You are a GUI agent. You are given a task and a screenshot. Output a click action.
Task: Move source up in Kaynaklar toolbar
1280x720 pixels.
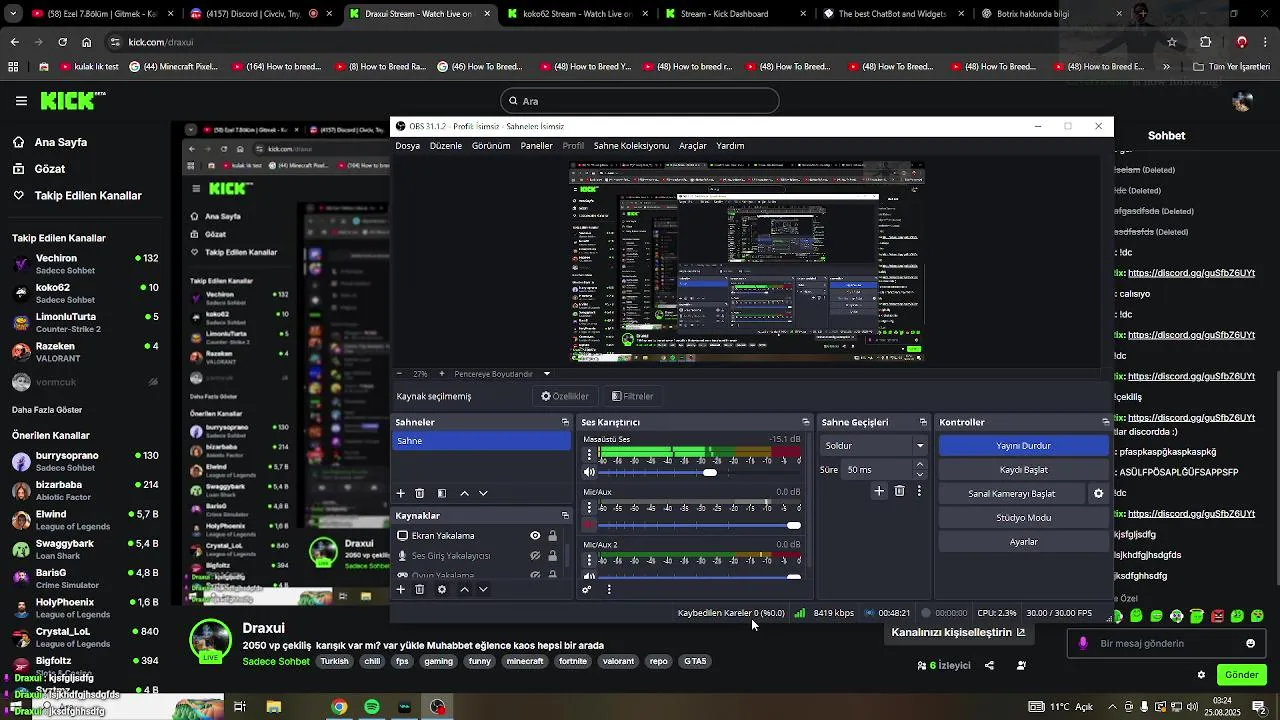[464, 589]
